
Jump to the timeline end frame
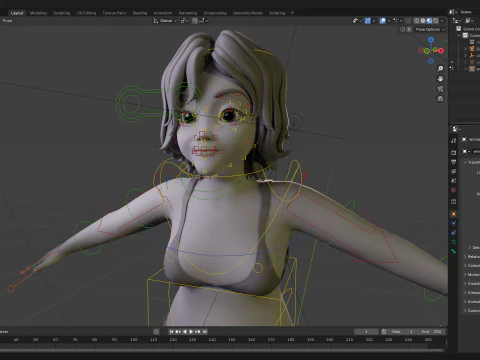tap(205, 332)
